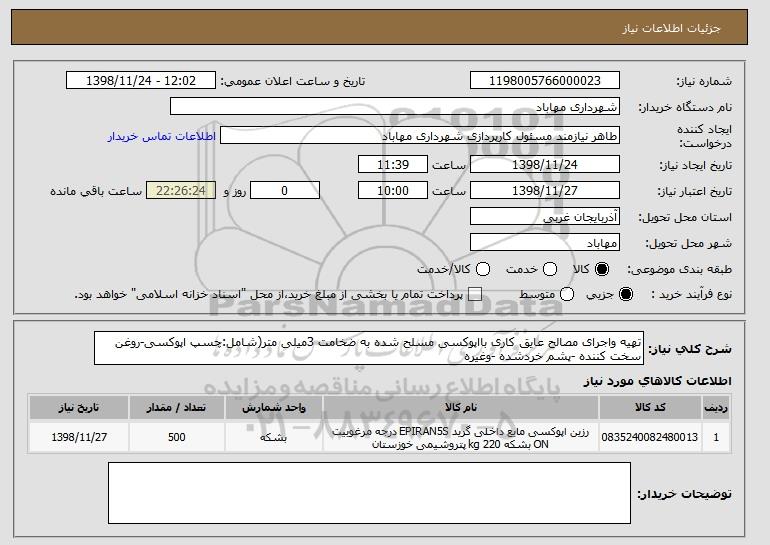
Task: Select the خدمت radio button
Action: [x=550, y=269]
